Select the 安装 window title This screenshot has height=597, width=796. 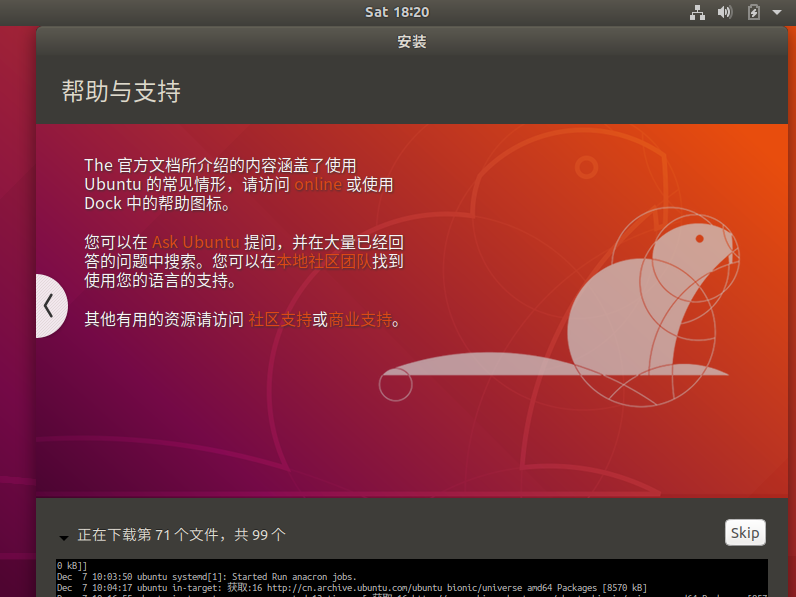pyautogui.click(x=412, y=42)
